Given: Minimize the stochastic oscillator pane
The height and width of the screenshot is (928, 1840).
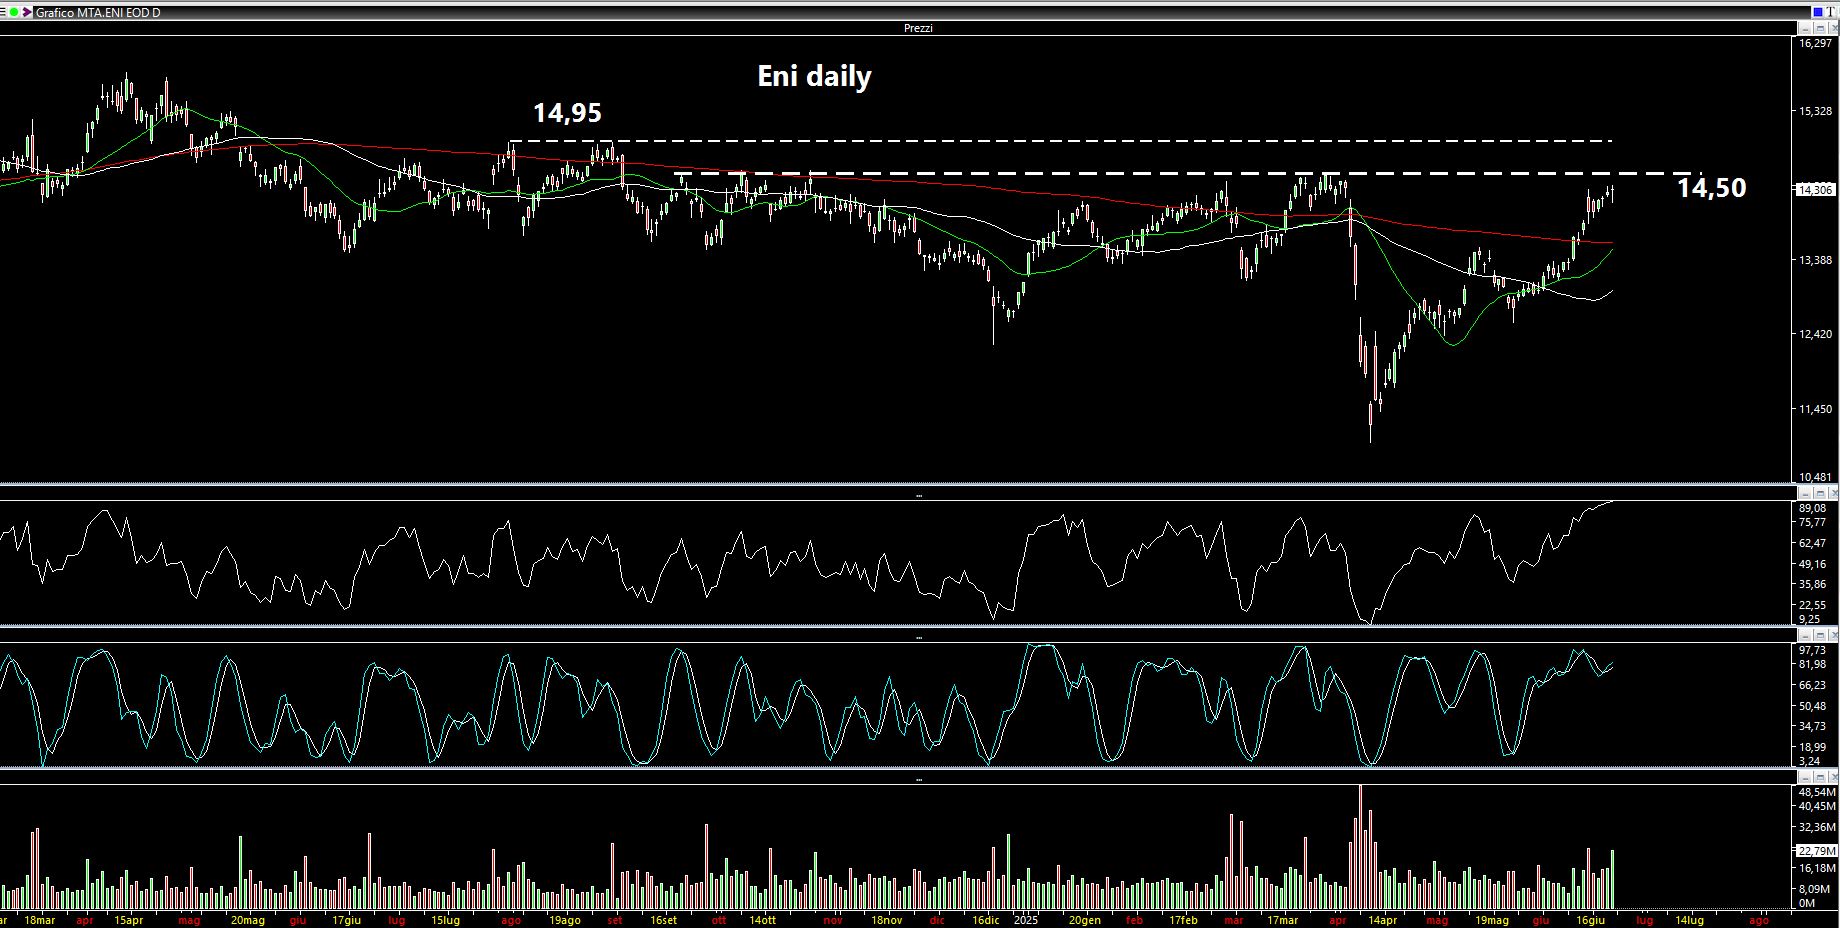Looking at the screenshot, I should [1805, 635].
